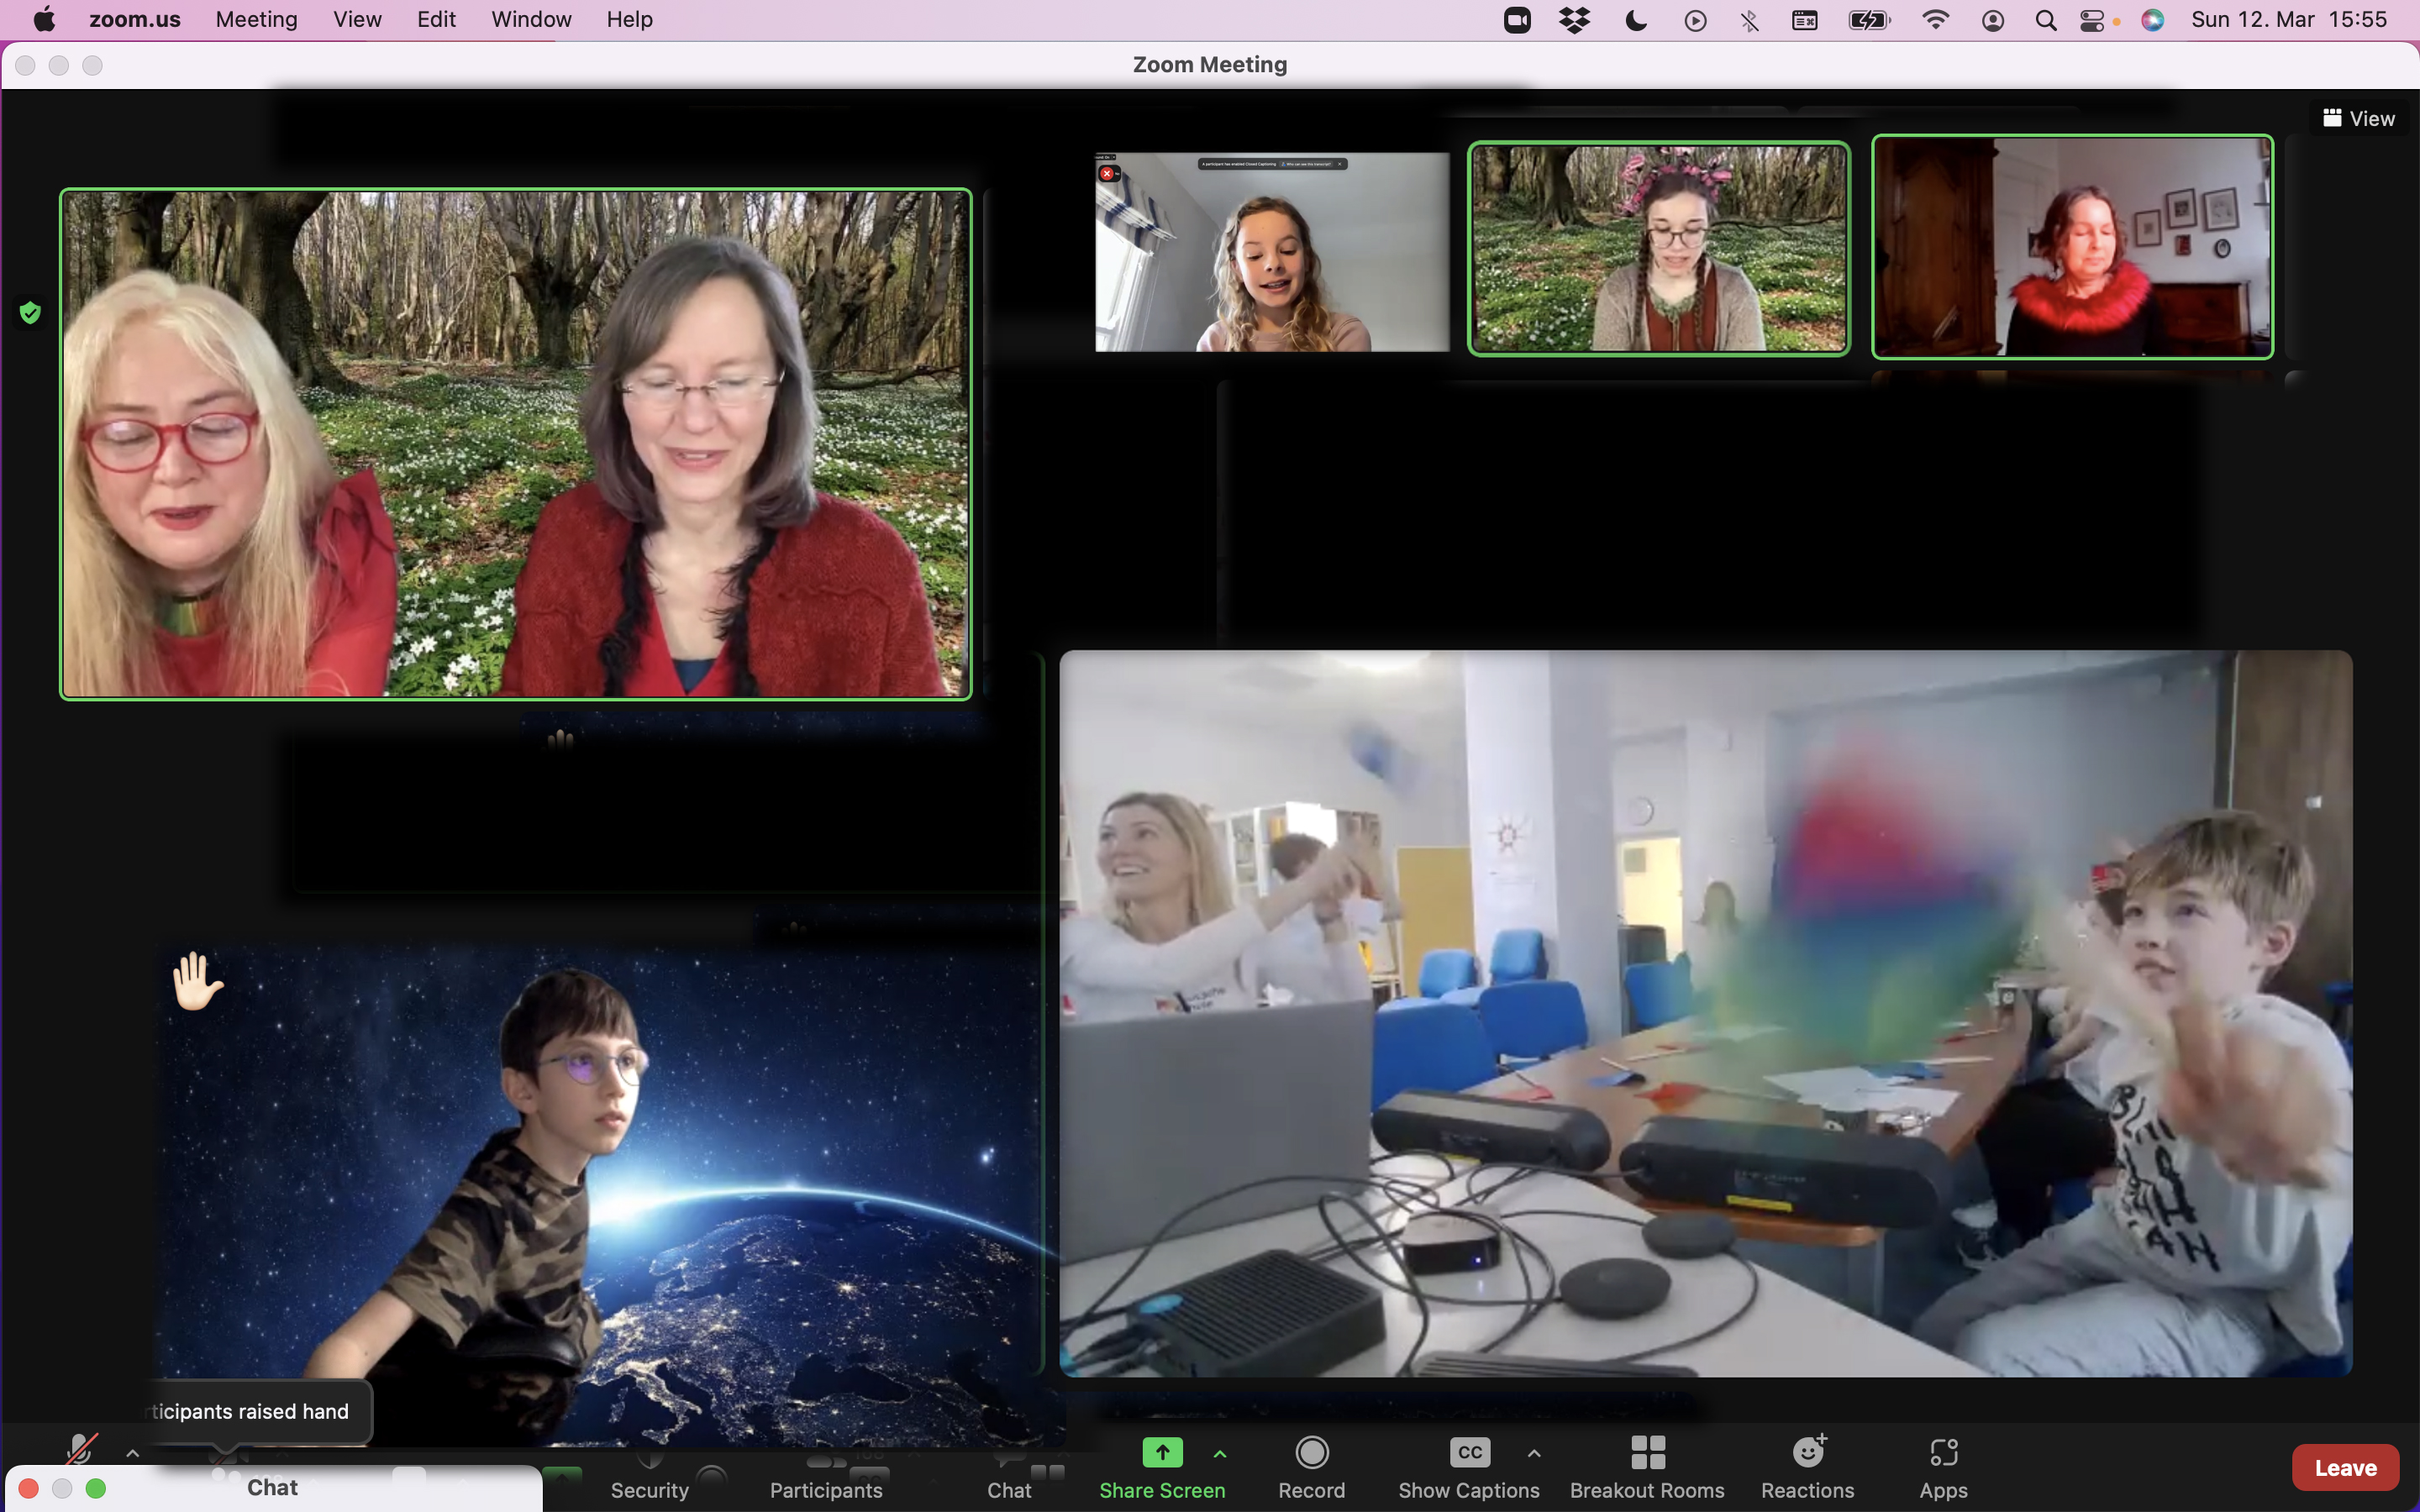
Task: Open the Apple menu
Action: (x=44, y=19)
